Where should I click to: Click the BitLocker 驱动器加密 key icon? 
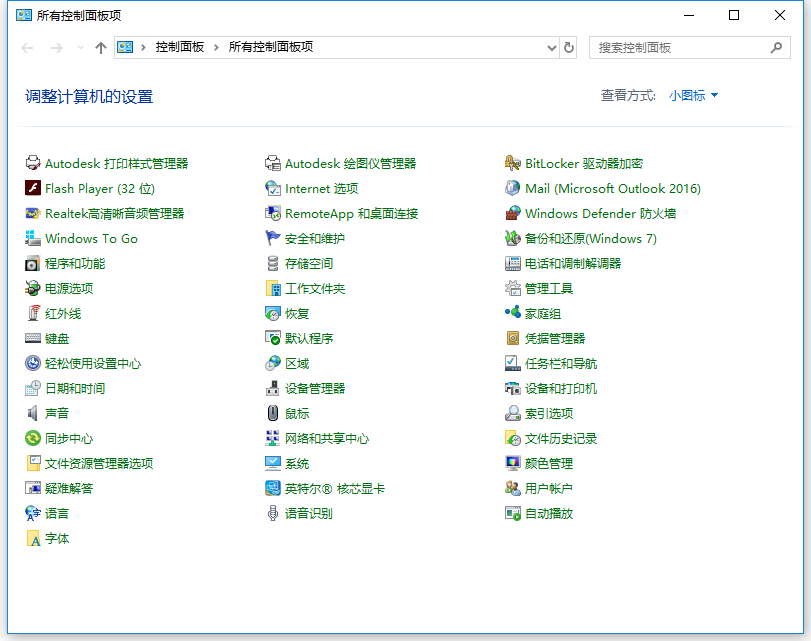point(513,163)
